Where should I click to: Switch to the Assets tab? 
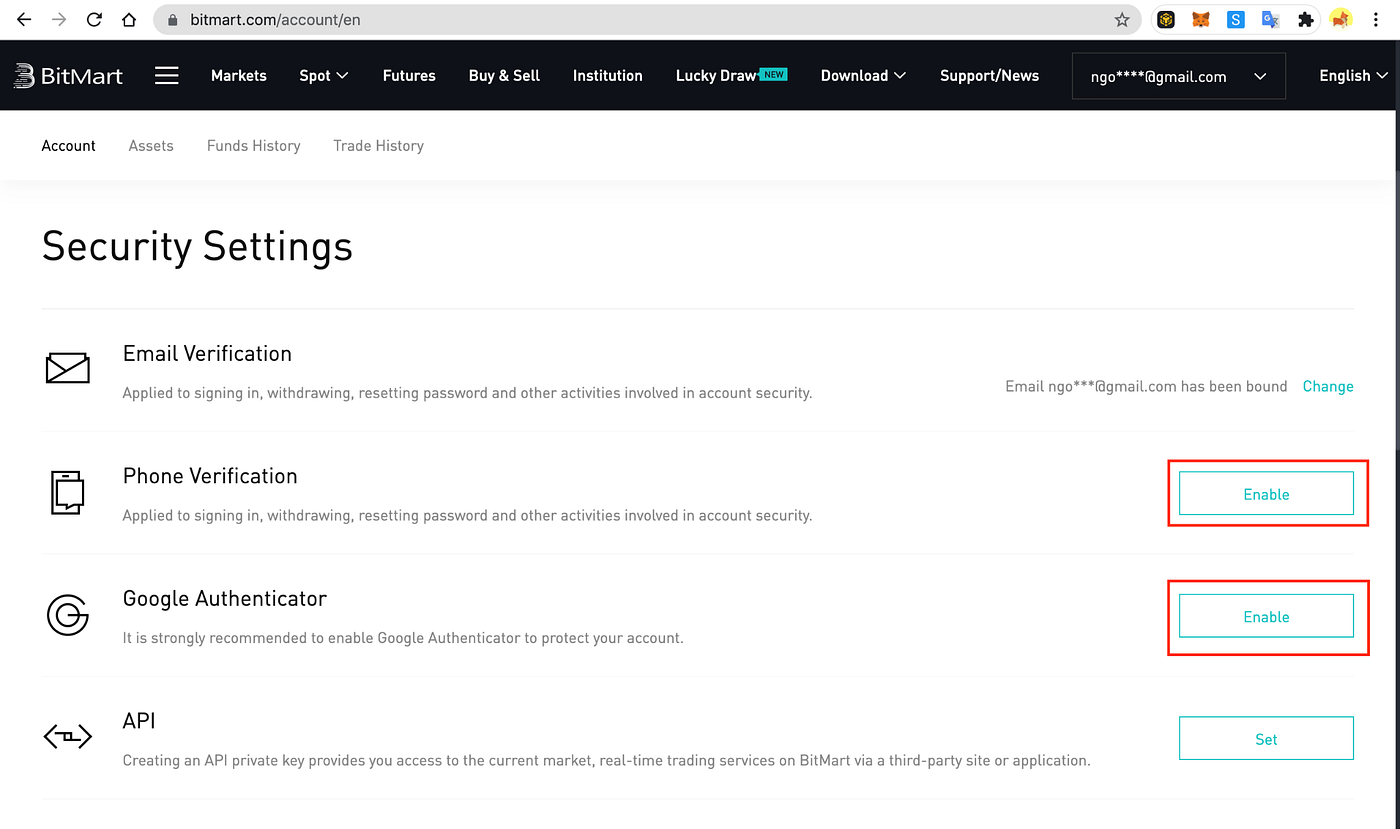[x=151, y=145]
